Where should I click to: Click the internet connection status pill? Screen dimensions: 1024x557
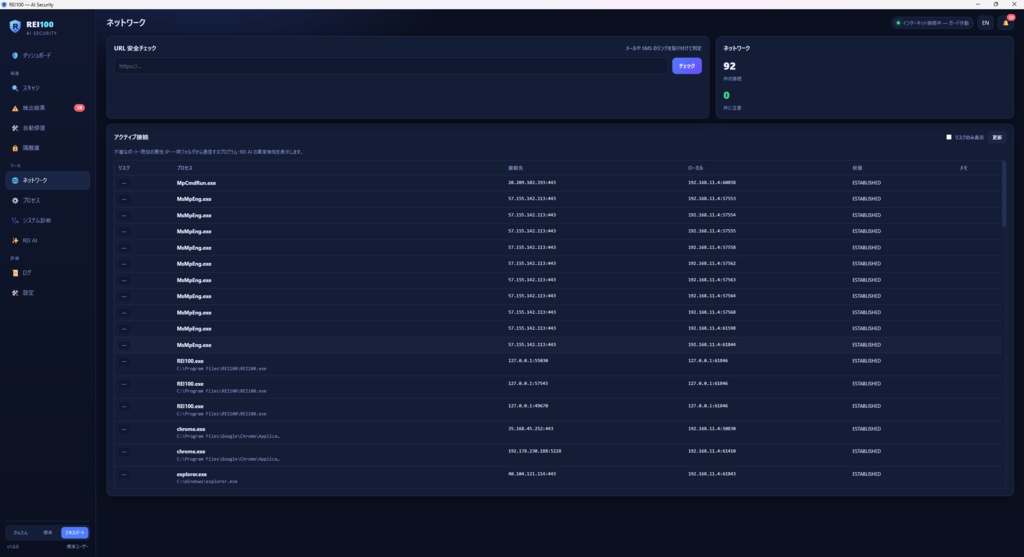(933, 23)
